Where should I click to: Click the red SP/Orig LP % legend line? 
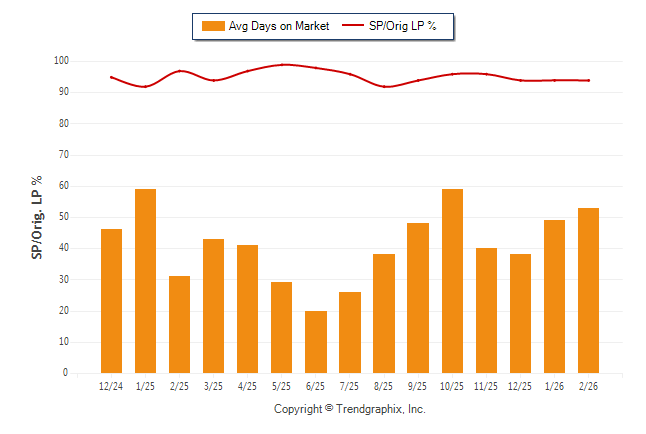(x=355, y=26)
